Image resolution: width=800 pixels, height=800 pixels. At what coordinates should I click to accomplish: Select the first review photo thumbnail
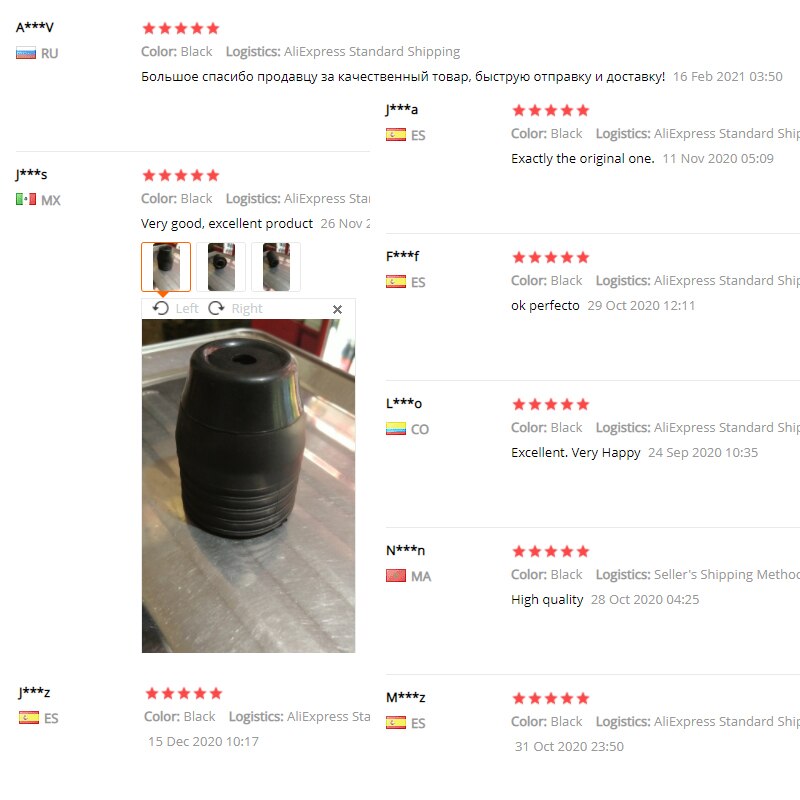tap(166, 267)
